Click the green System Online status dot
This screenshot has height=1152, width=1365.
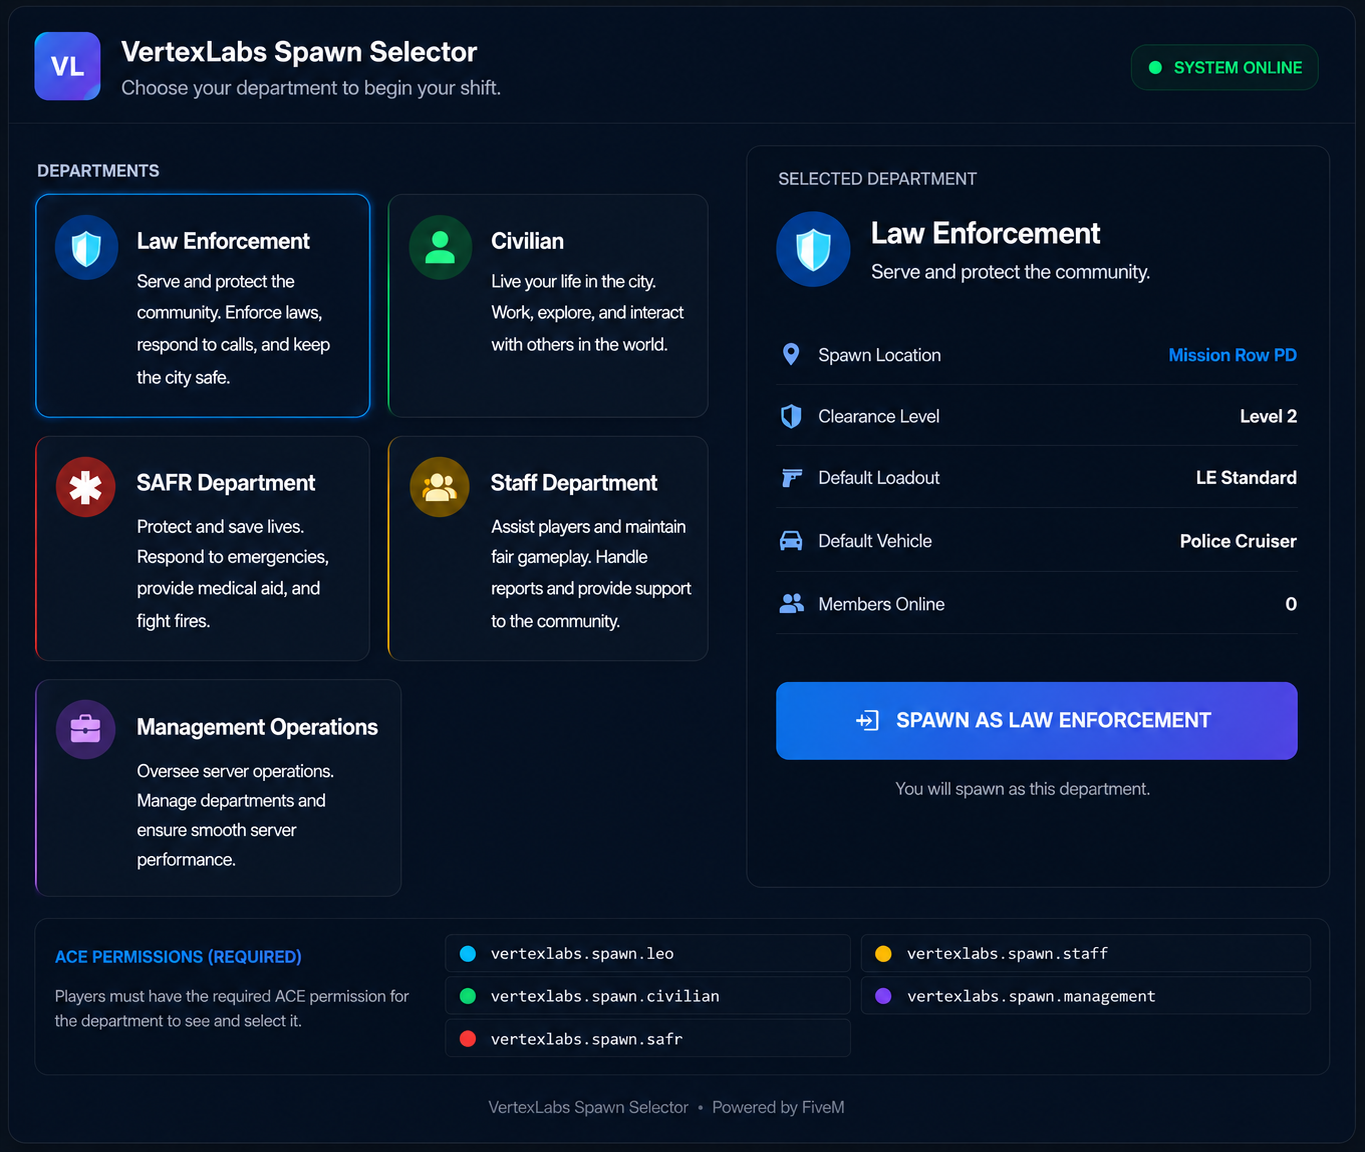(x=1155, y=68)
